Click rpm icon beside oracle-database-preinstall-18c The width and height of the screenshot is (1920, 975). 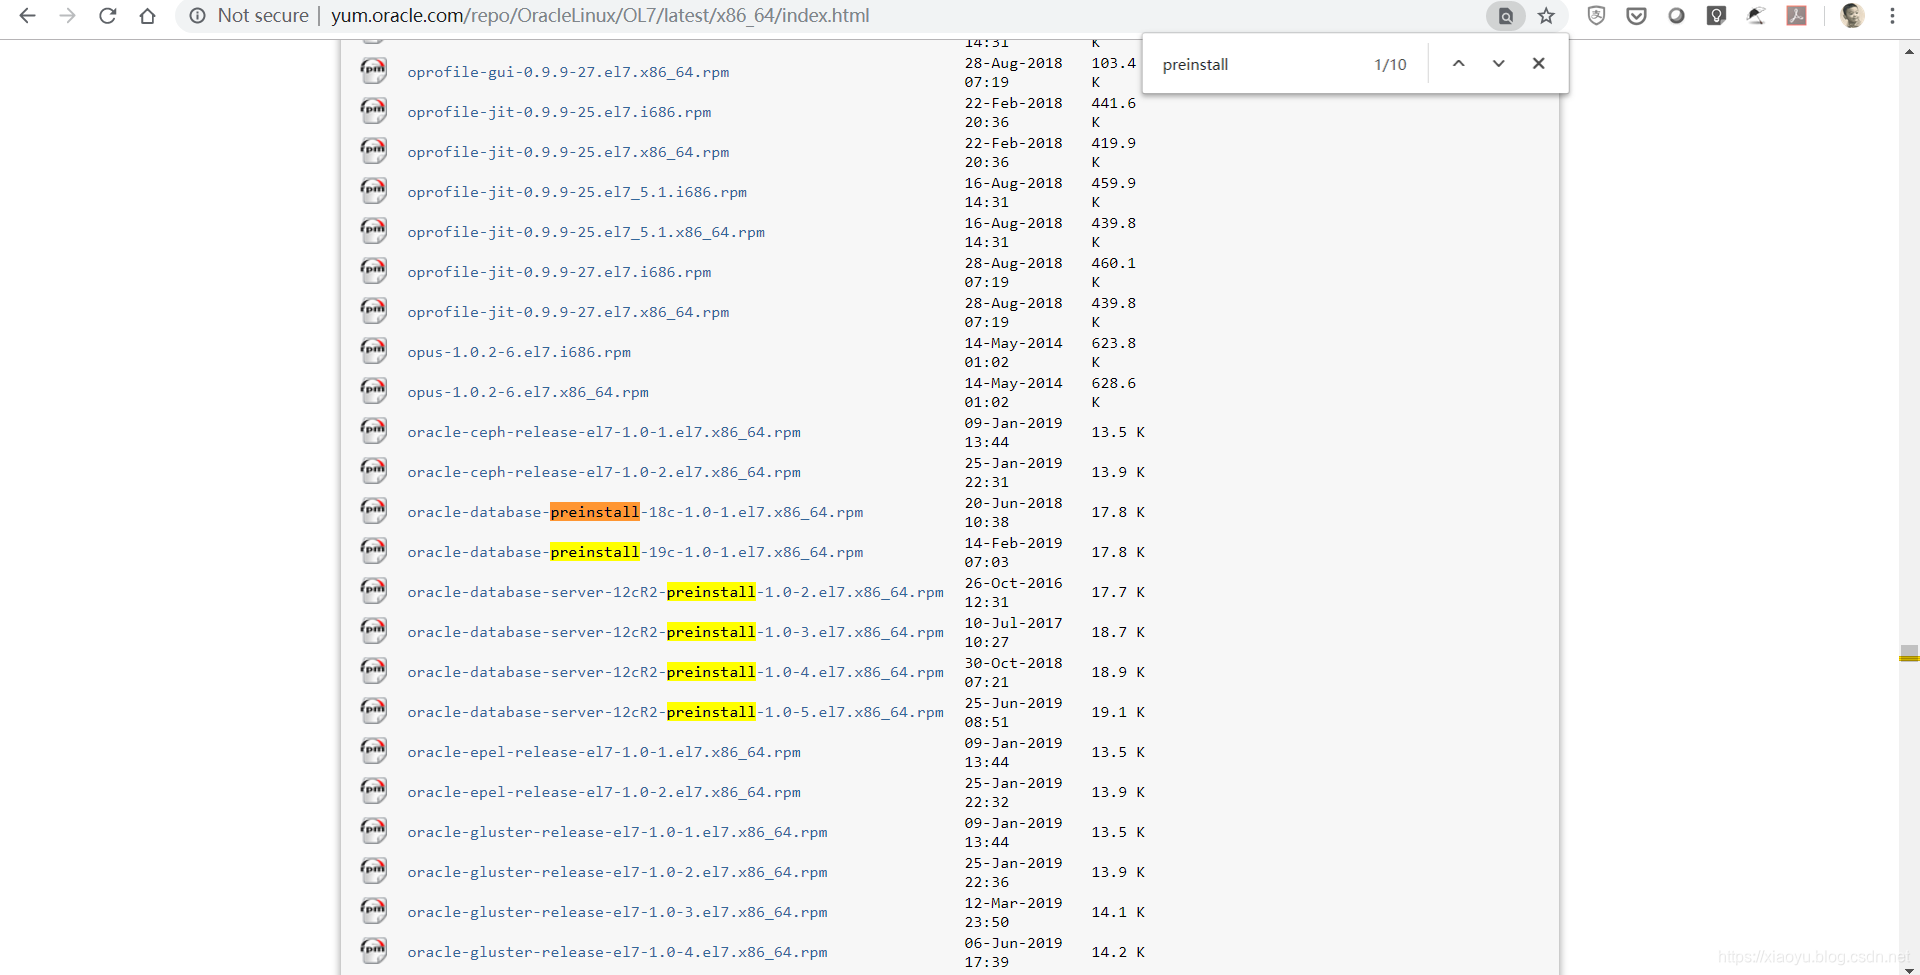click(373, 510)
